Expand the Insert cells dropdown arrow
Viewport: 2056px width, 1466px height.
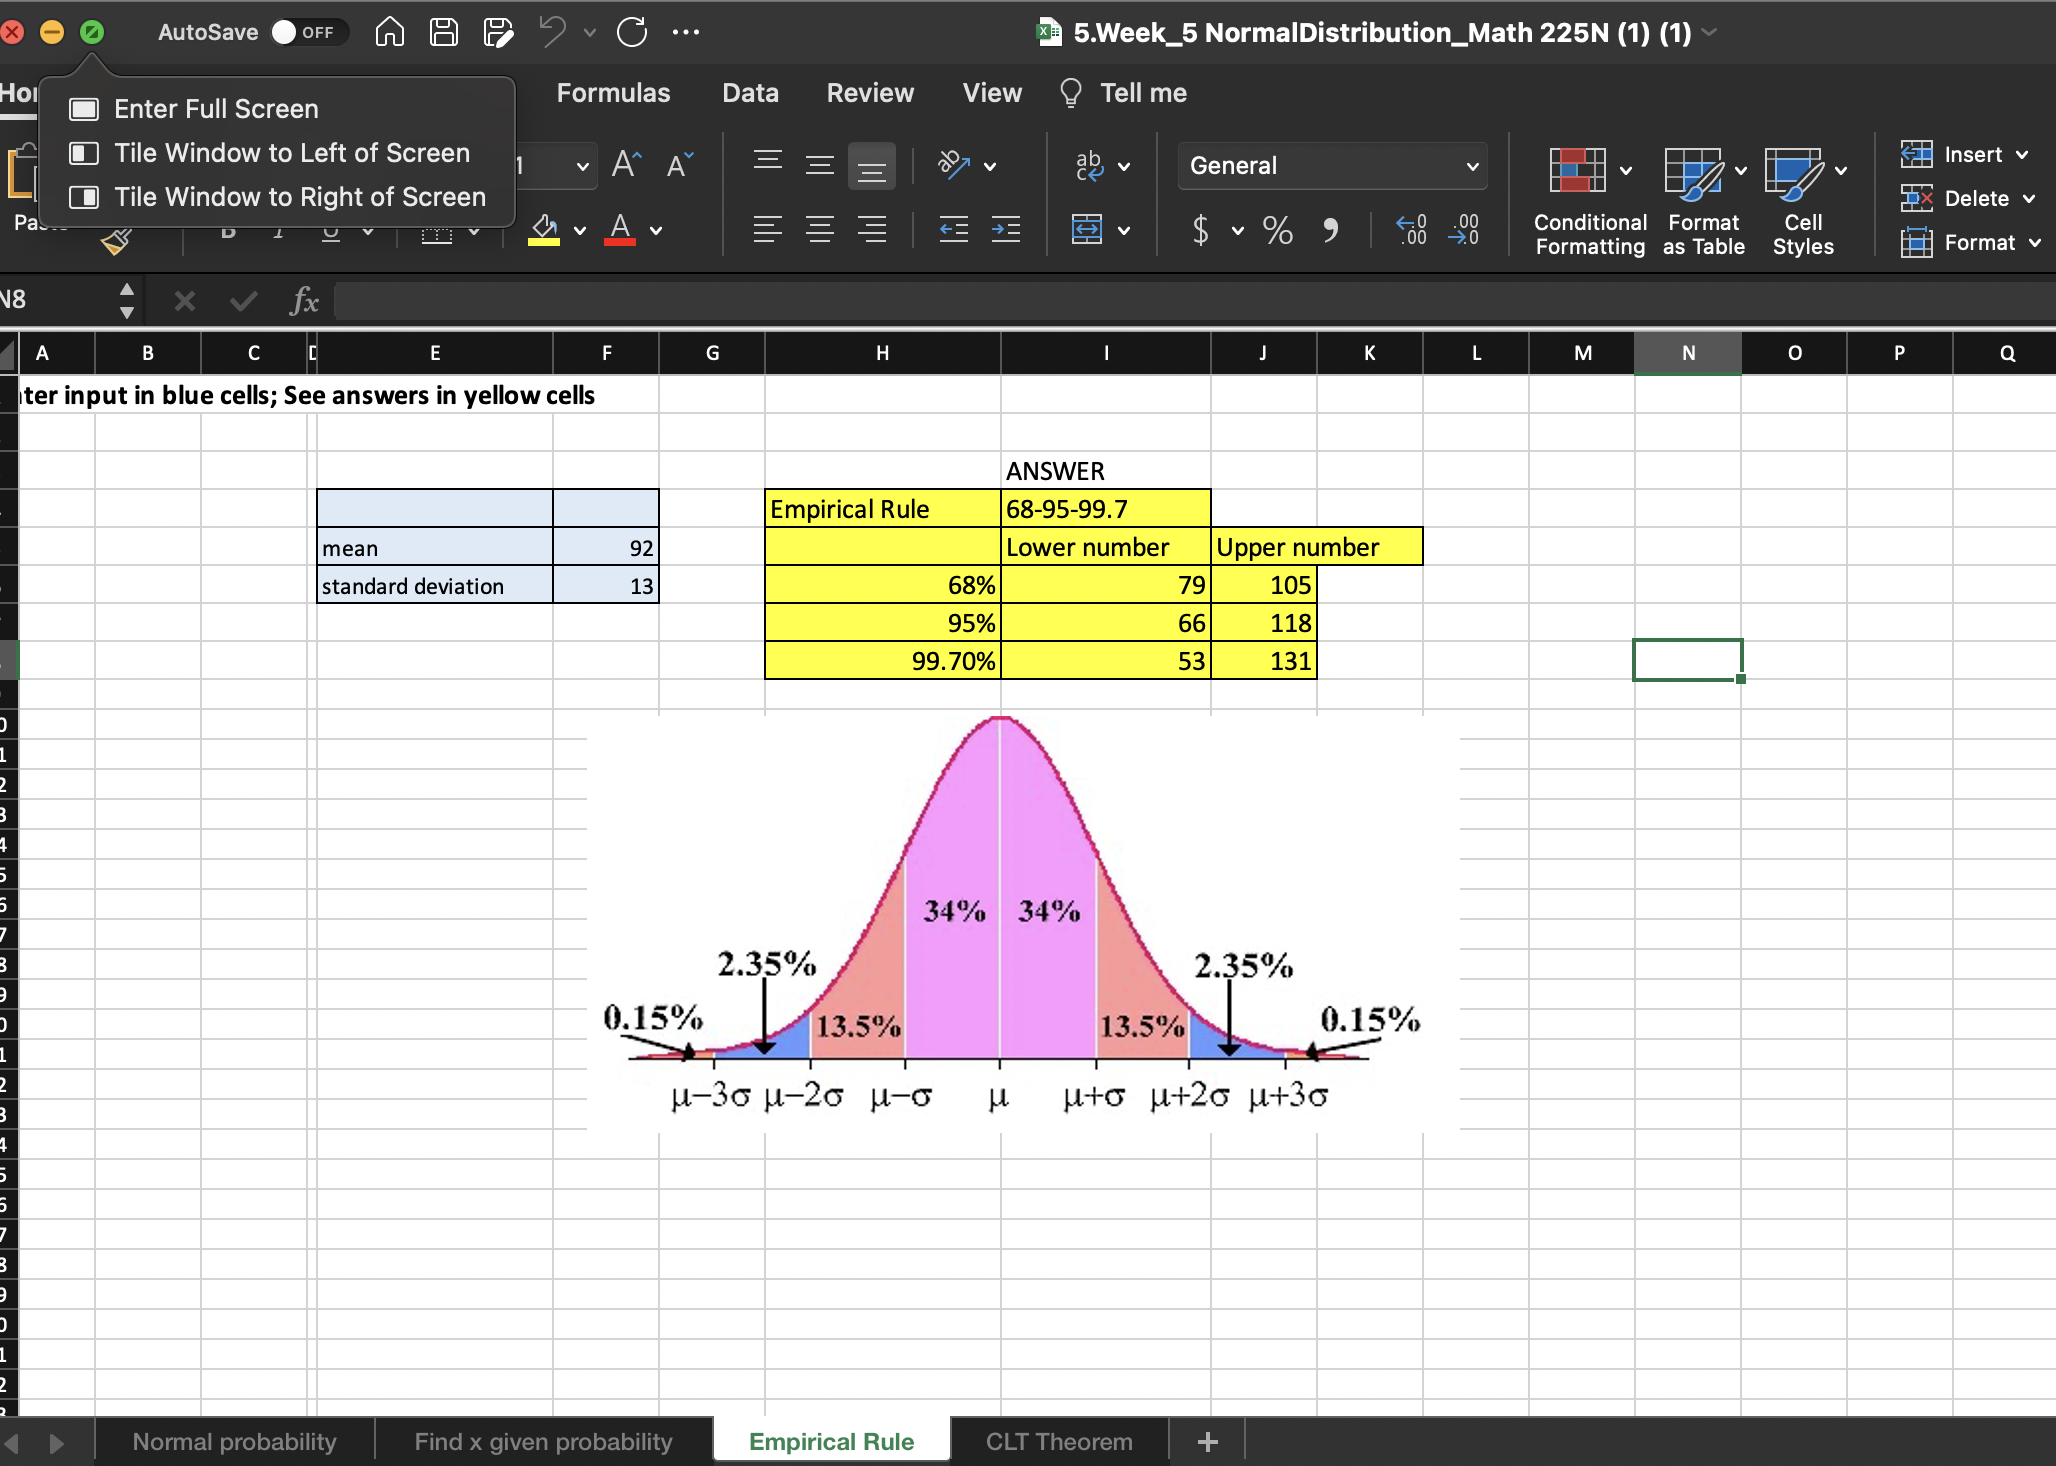coord(2022,155)
